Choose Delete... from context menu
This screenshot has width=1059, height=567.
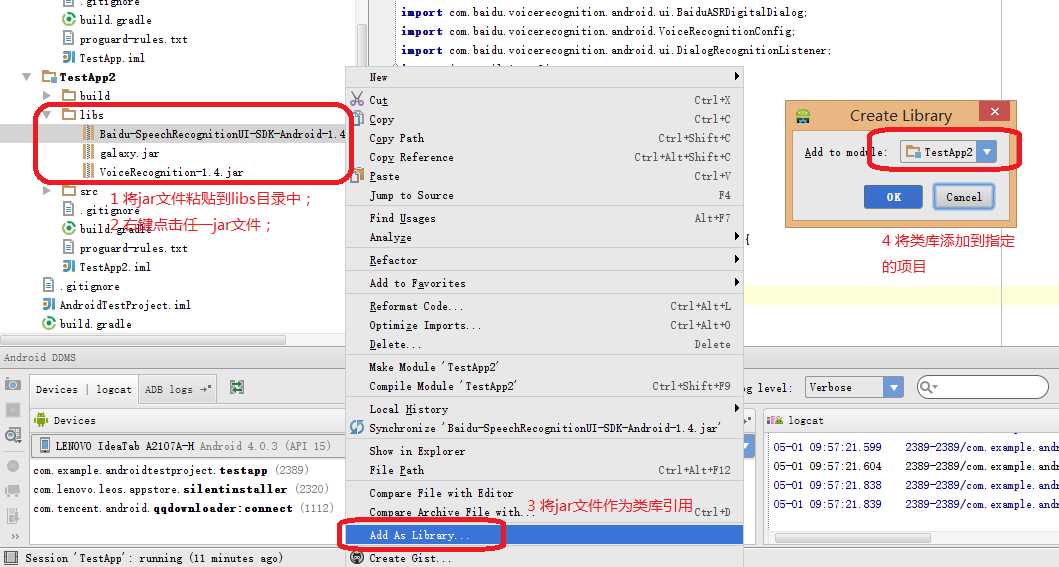[544, 344]
